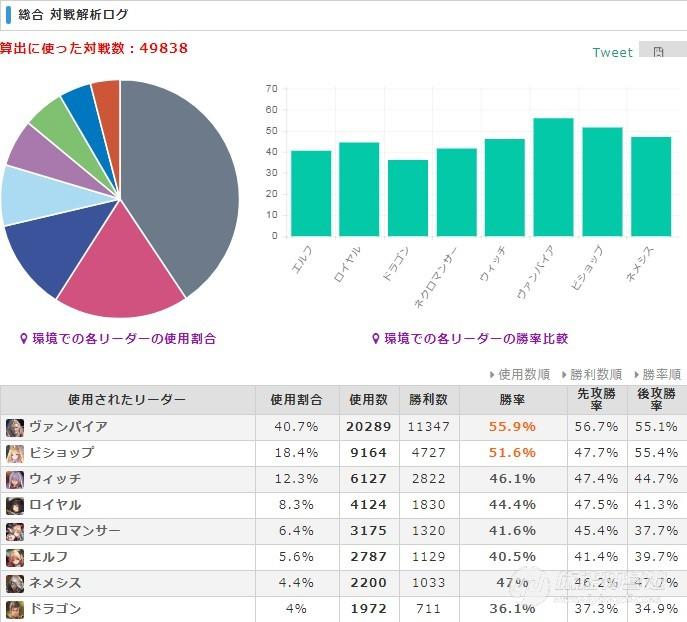Click the ロイヤル leader portrait icon
The width and height of the screenshot is (687, 622).
(15, 506)
